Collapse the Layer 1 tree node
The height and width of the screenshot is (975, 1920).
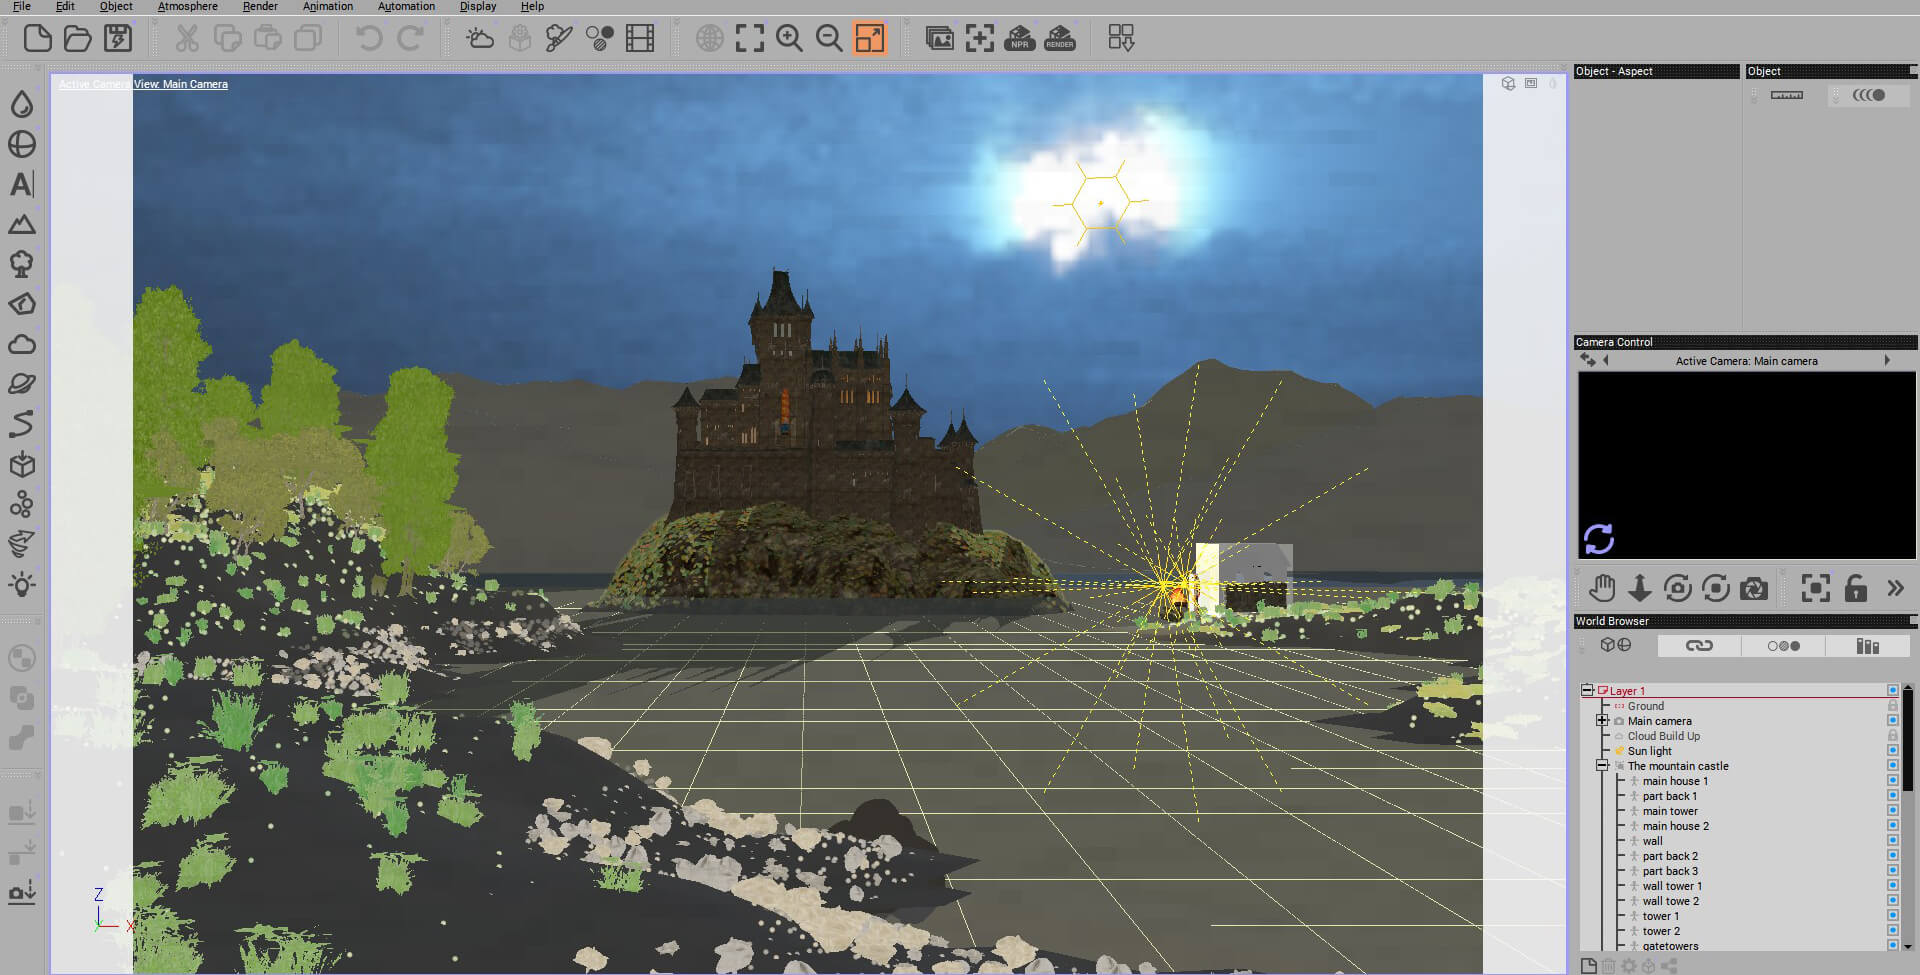(1587, 691)
